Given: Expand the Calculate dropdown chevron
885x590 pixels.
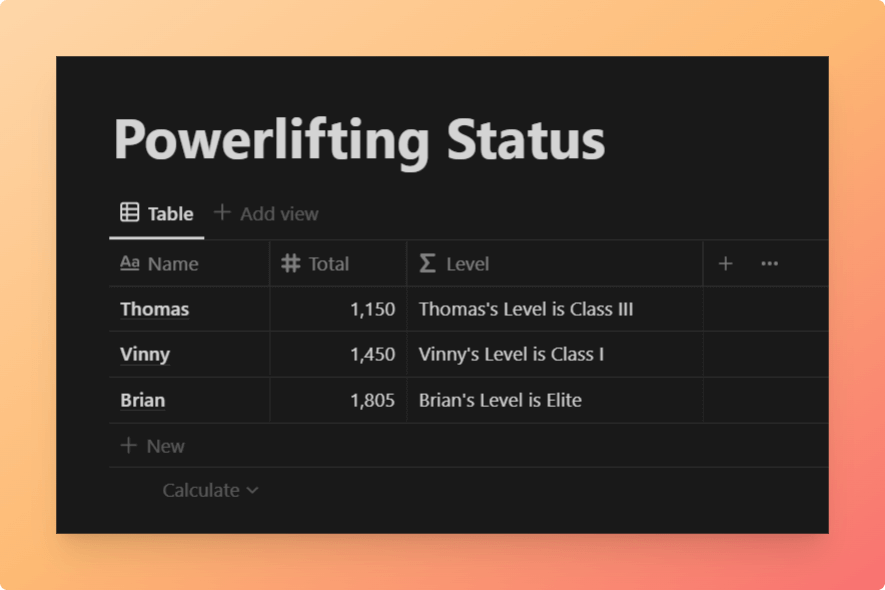Looking at the screenshot, I should [252, 491].
